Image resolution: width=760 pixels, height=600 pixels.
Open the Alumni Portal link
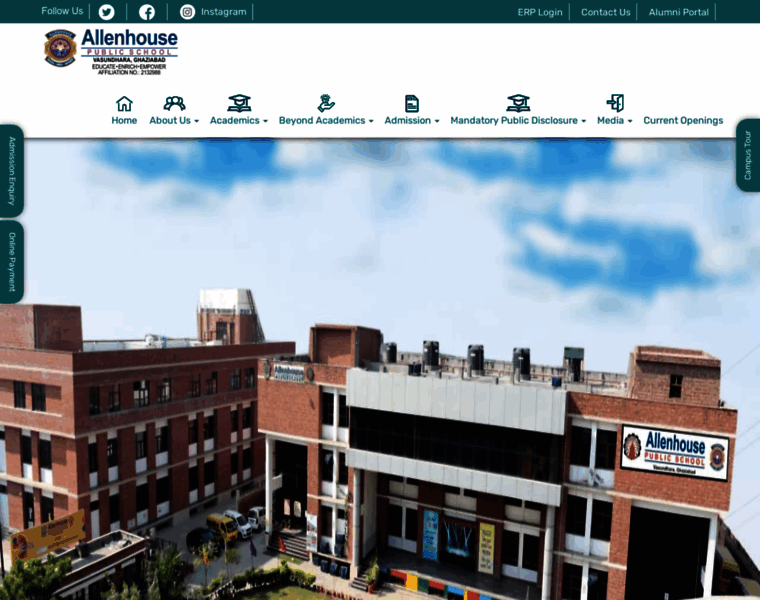coord(679,12)
